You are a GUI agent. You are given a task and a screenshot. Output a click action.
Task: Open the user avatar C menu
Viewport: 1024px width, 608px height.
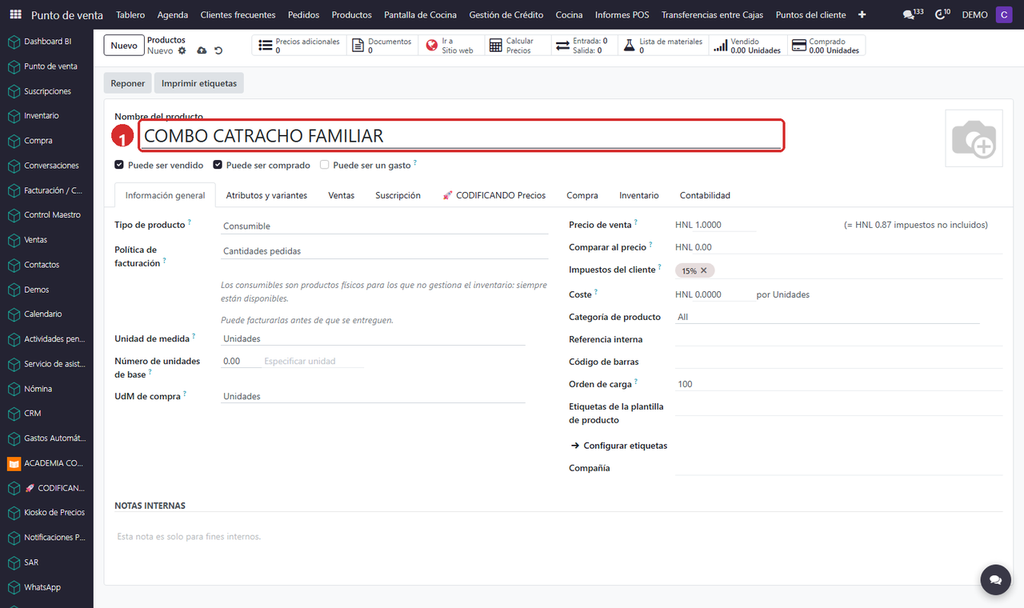click(x=1004, y=14)
